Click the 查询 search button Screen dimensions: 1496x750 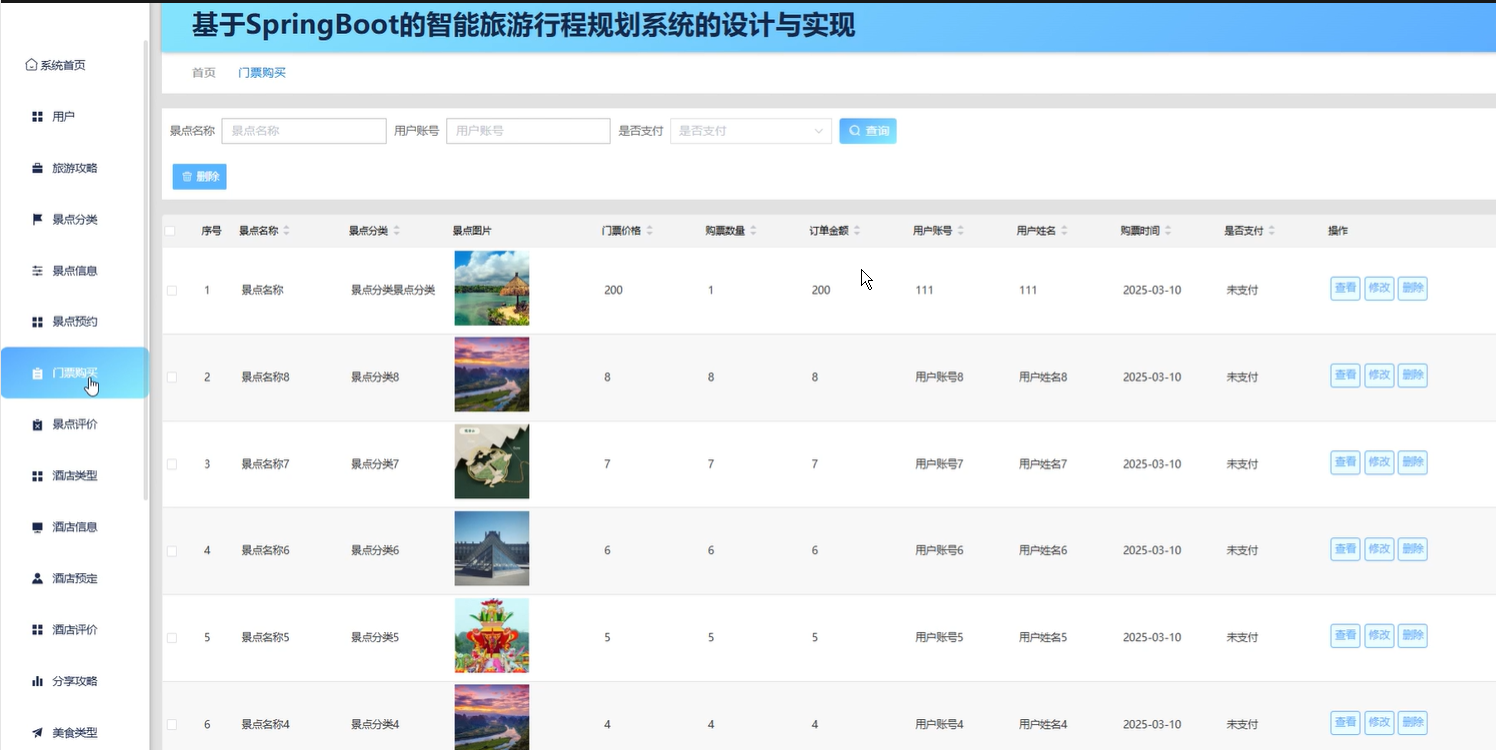[868, 131]
